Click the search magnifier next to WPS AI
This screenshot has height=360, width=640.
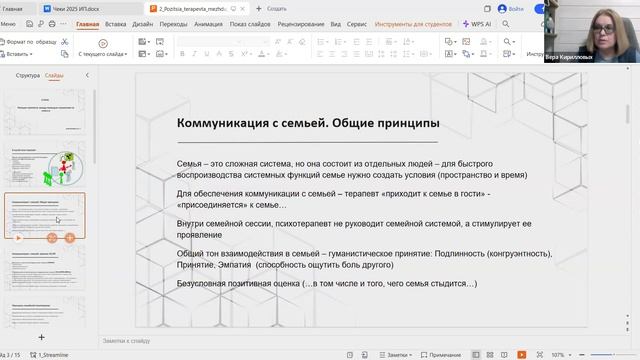(506, 24)
